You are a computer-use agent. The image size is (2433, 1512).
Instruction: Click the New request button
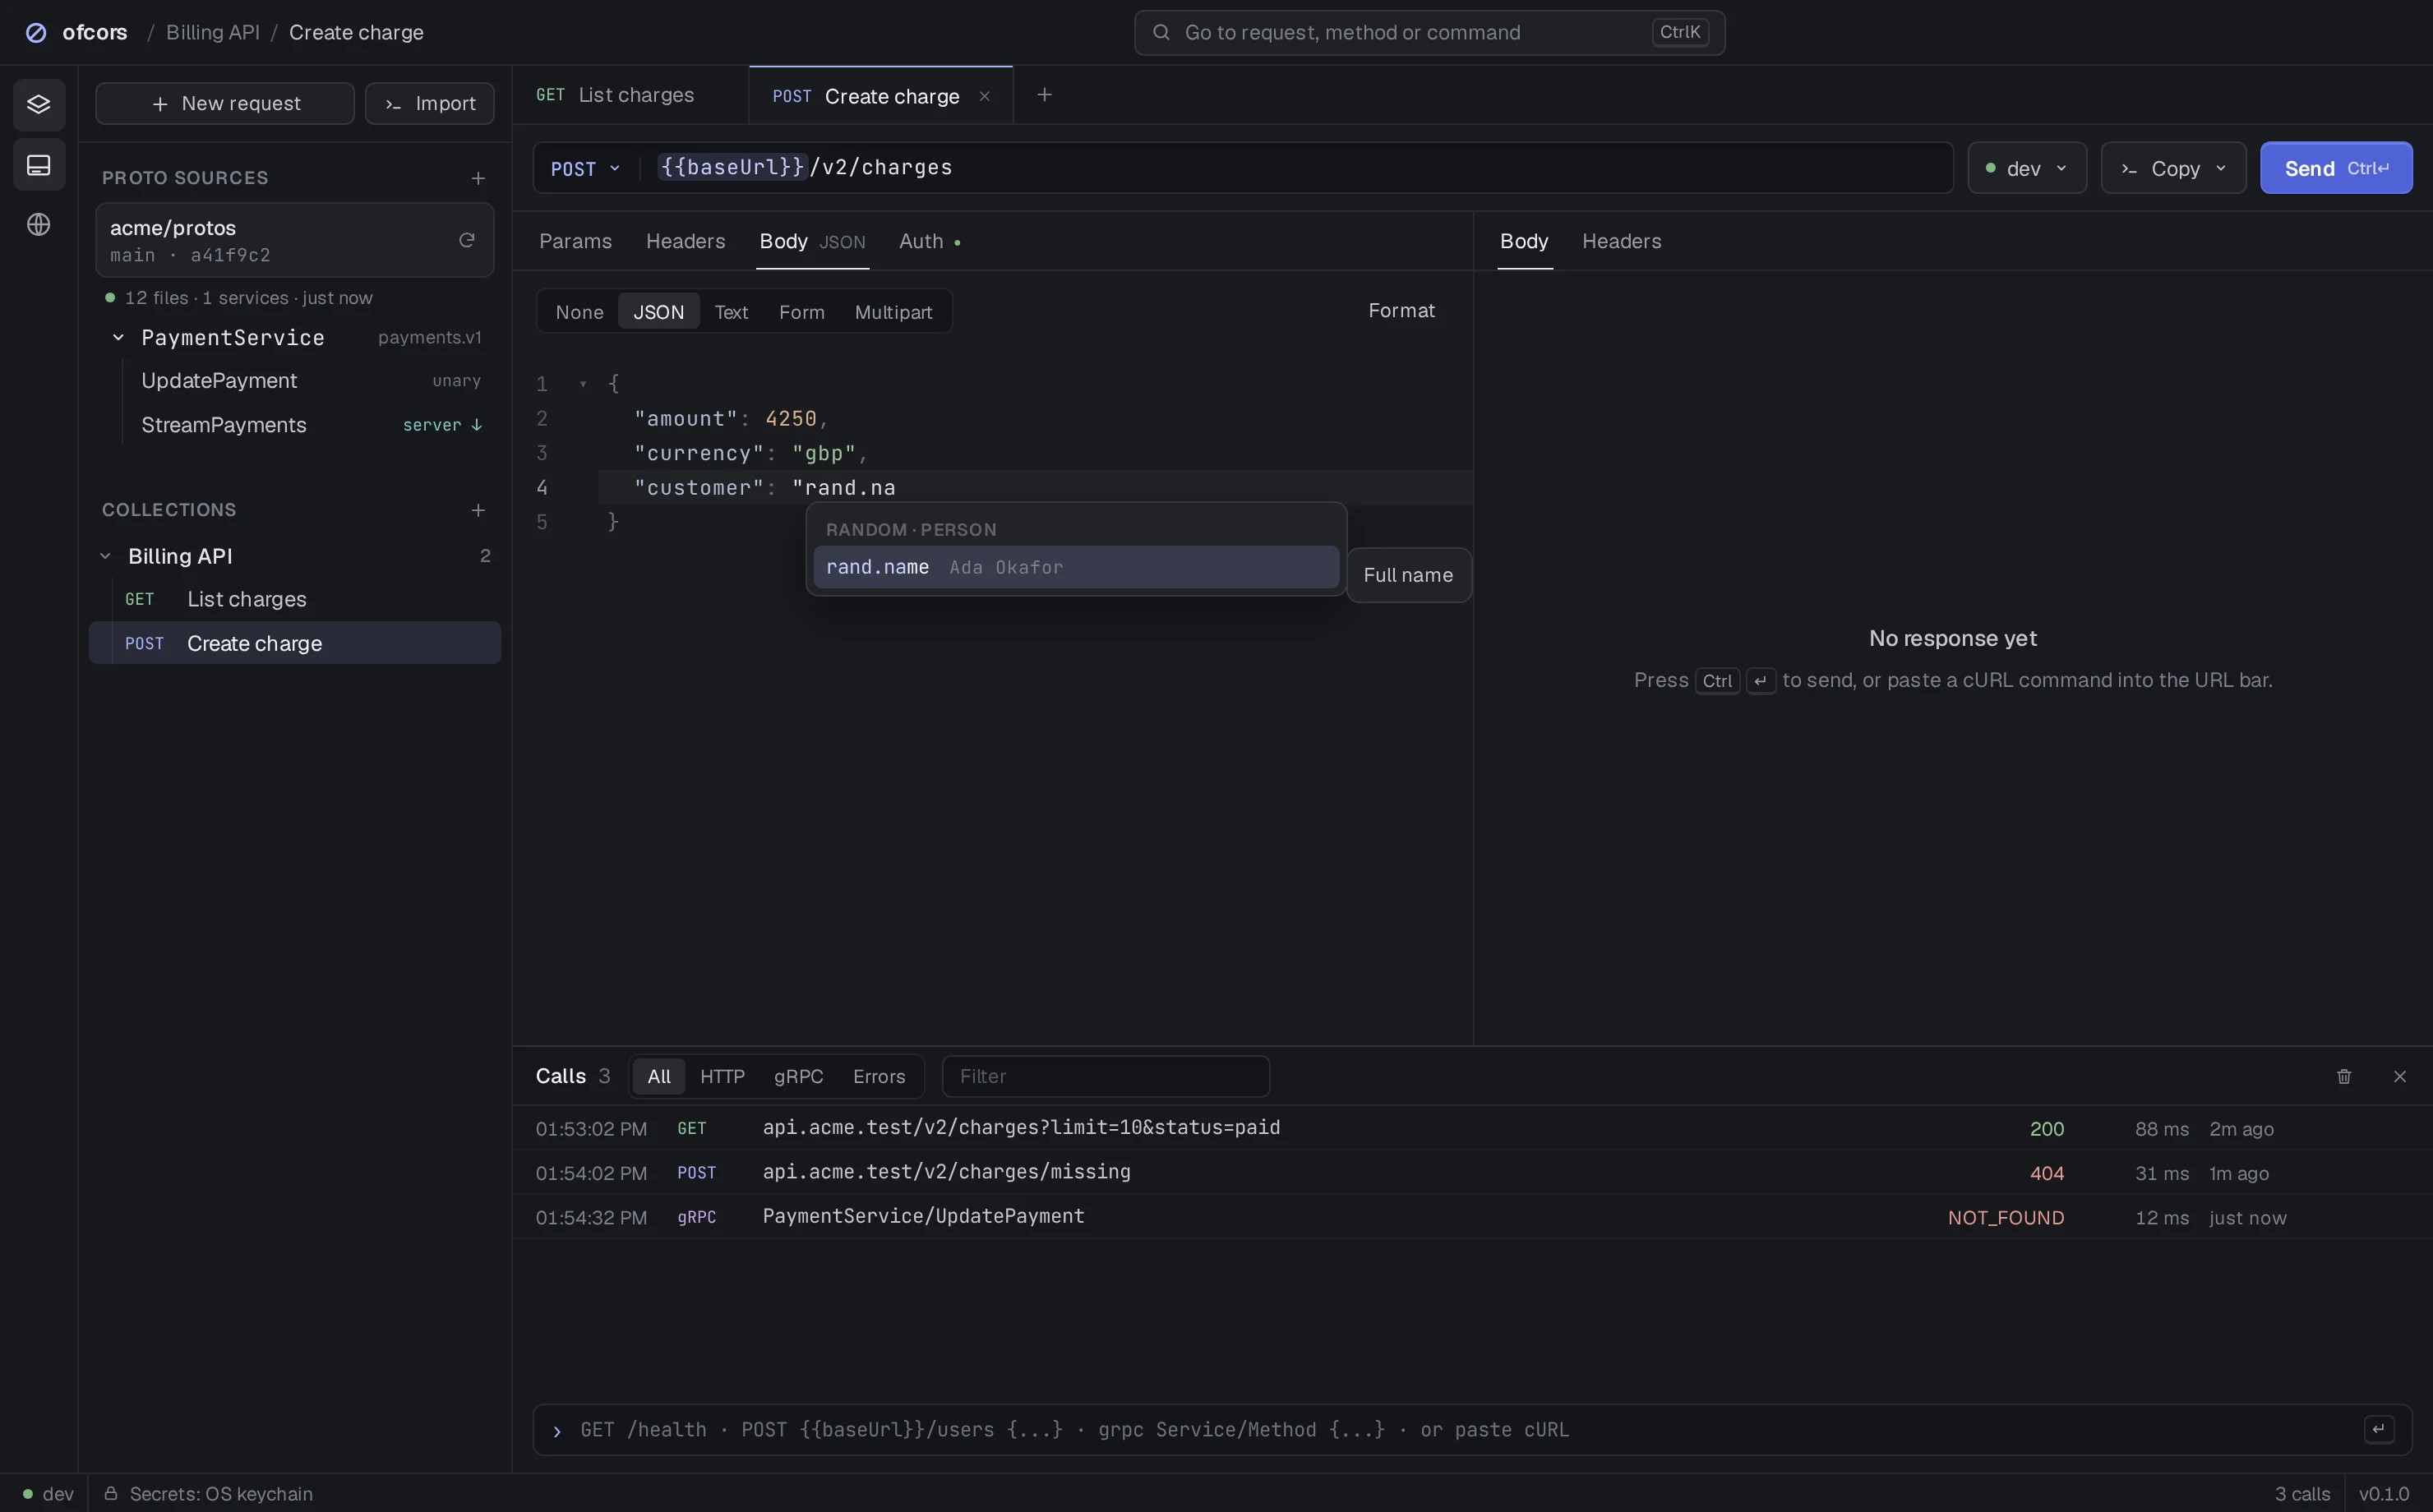click(225, 104)
